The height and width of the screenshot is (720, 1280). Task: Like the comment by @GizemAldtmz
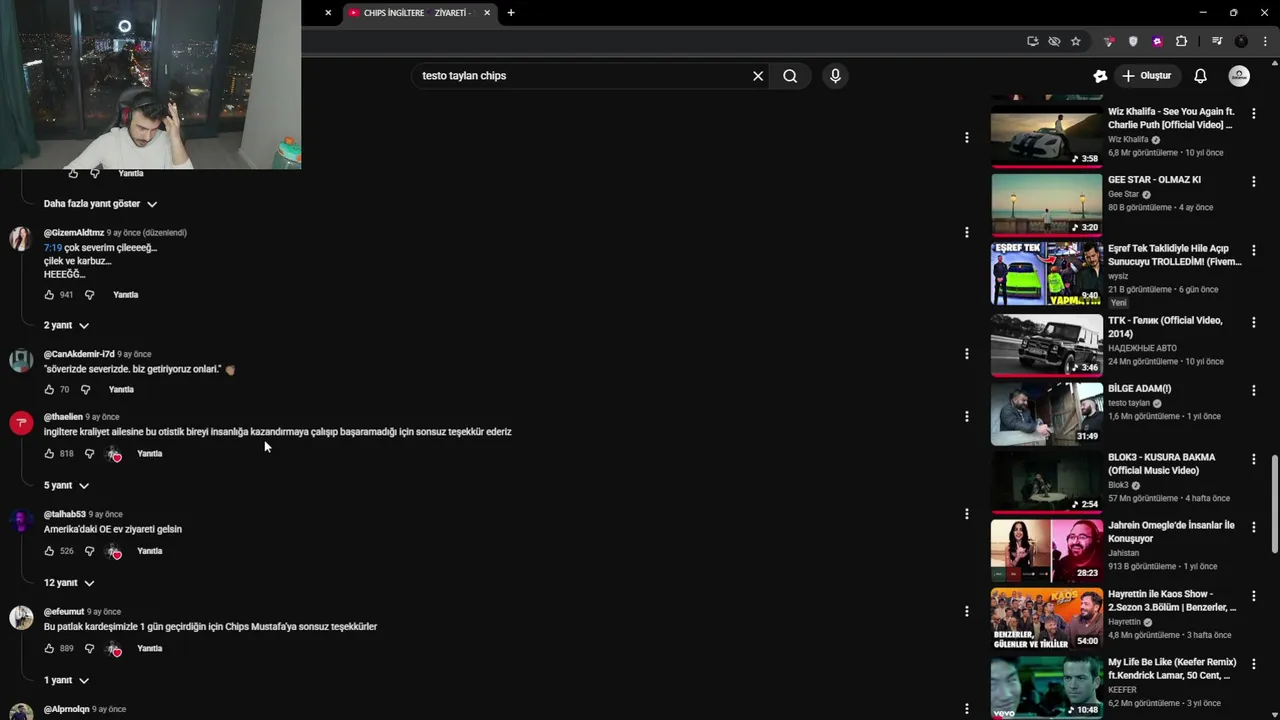pos(49,295)
